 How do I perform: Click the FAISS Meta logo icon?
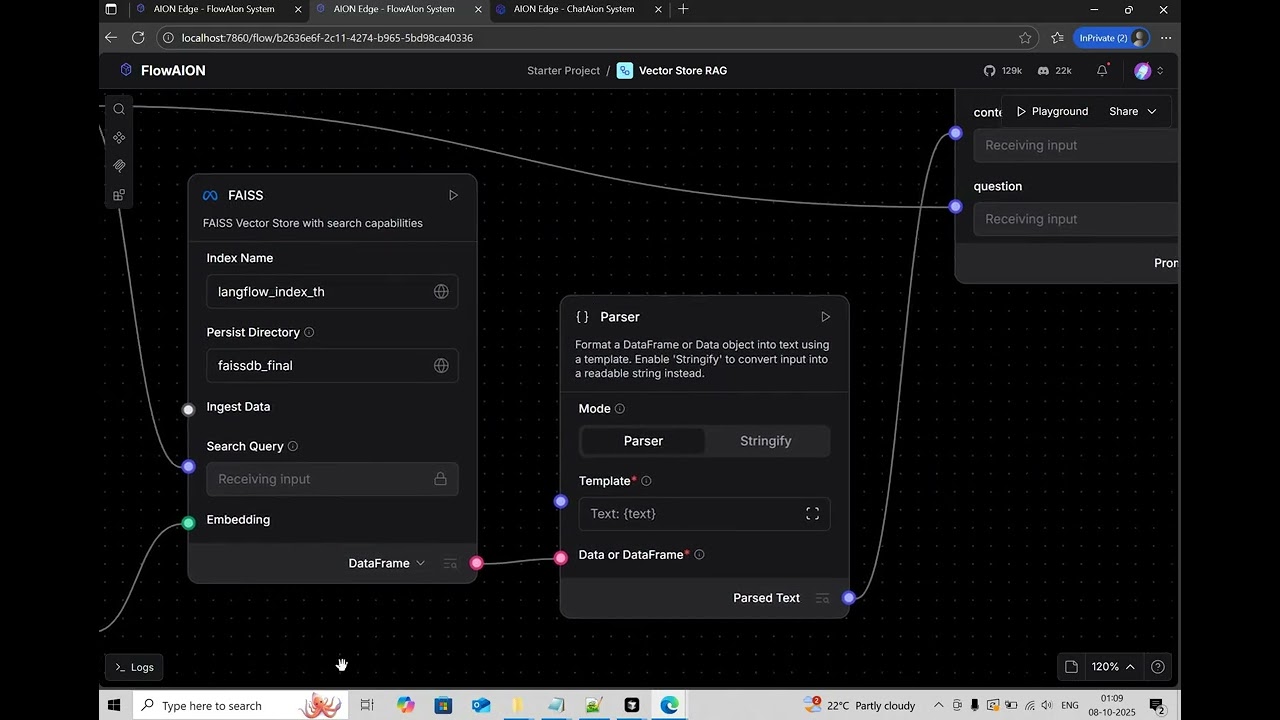(x=210, y=196)
